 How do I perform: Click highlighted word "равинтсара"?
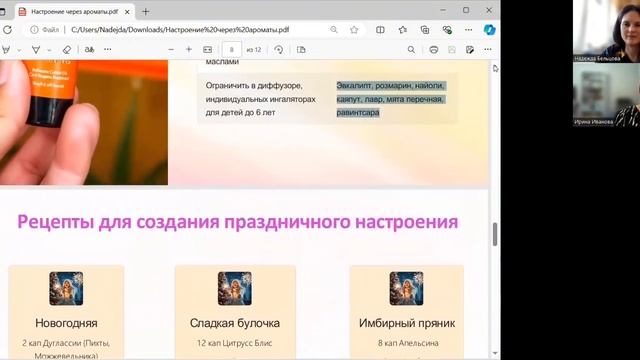pyautogui.click(x=358, y=112)
